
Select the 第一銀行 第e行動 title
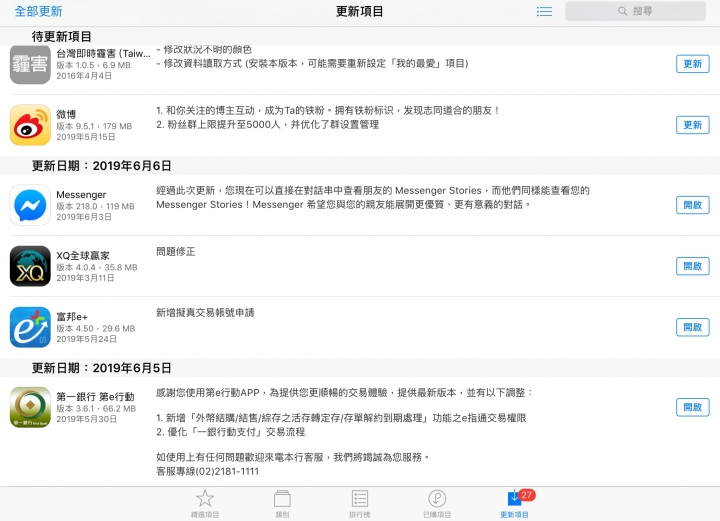(x=95, y=397)
